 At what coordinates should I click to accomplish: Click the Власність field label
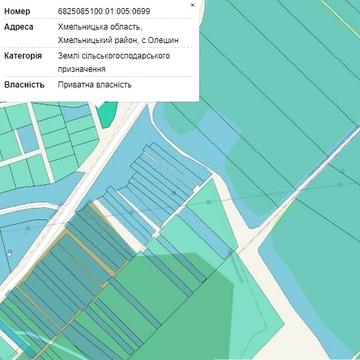(24, 85)
